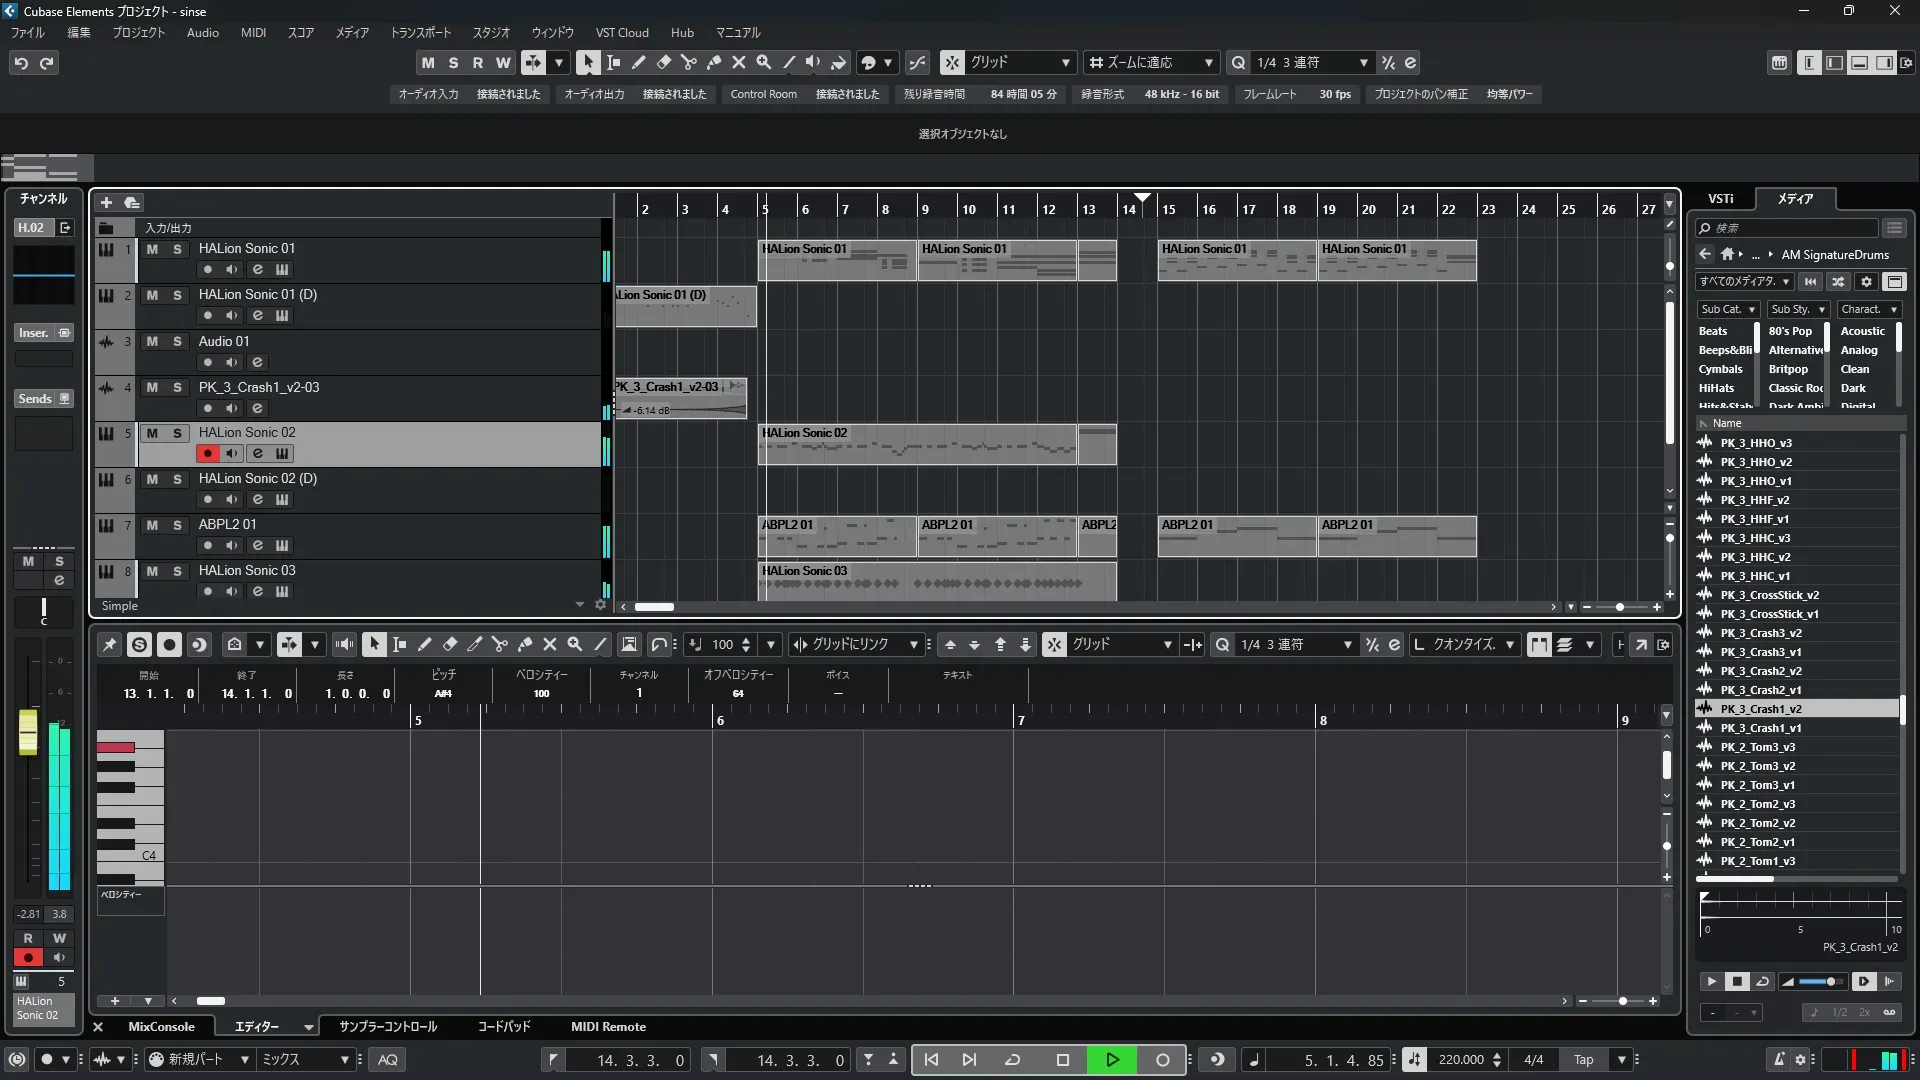This screenshot has height=1080, width=1920.
Task: Select the Glue tool in main toolbar
Action: point(713,62)
